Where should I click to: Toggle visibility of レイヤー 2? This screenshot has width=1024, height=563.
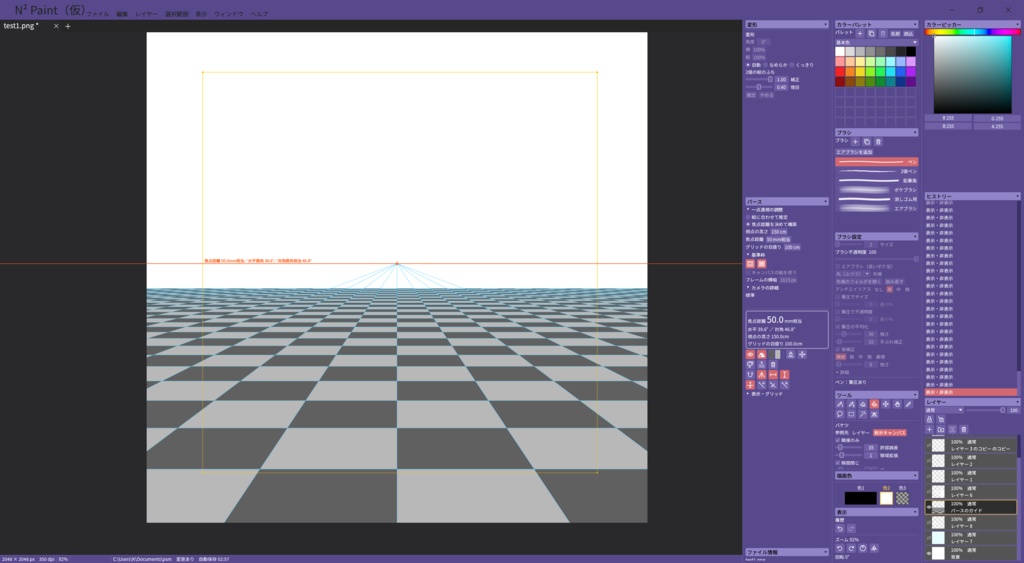pos(929,460)
